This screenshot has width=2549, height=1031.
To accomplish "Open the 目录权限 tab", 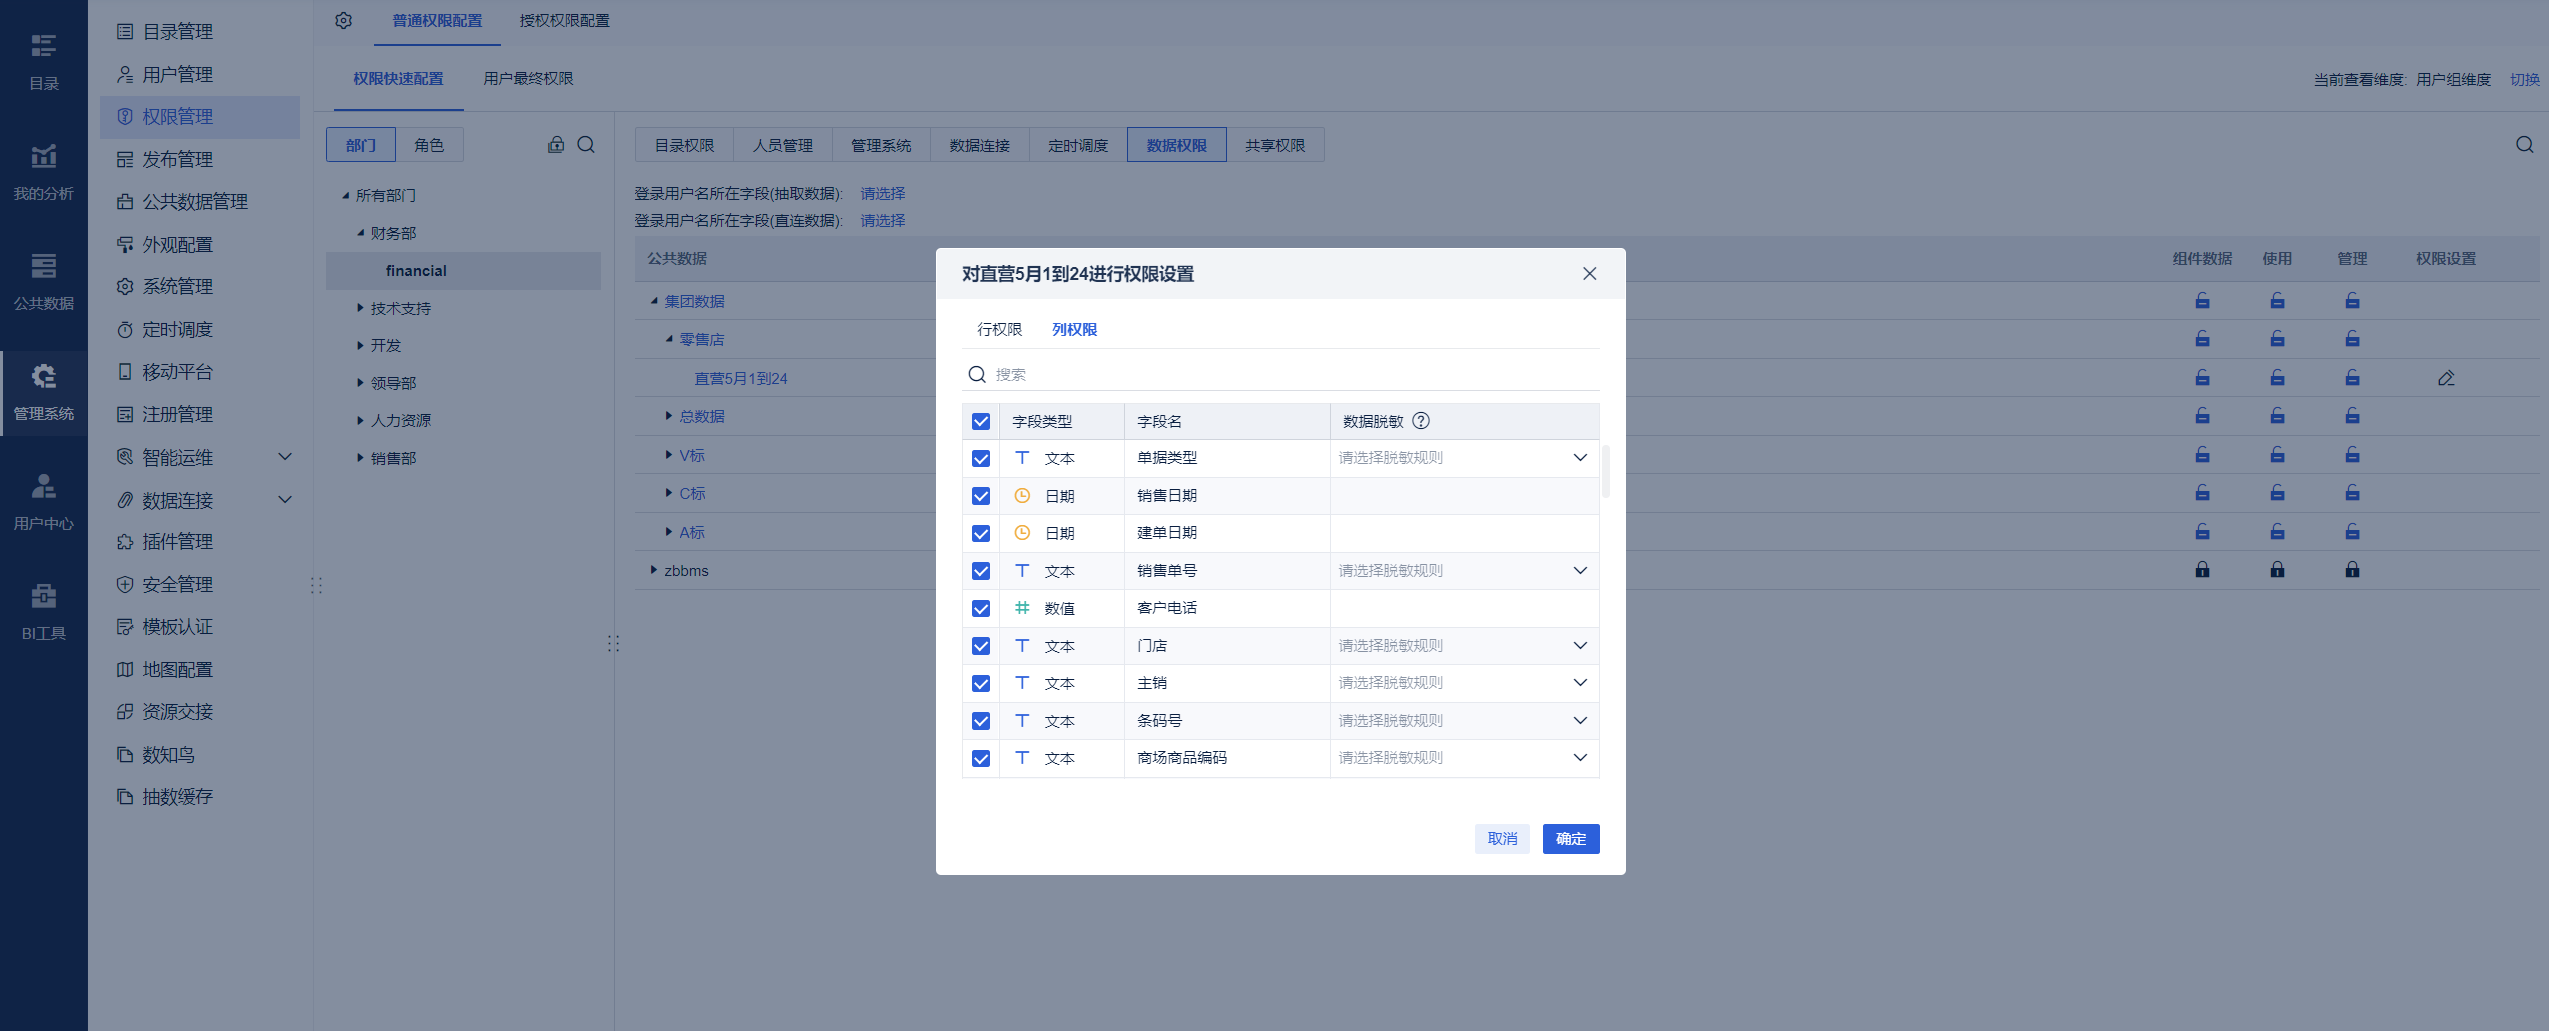I will (684, 145).
